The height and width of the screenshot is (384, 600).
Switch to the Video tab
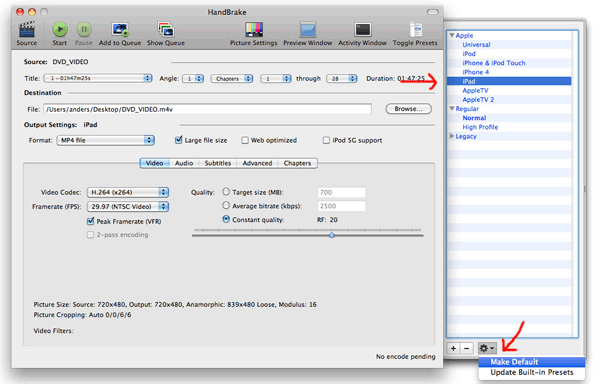pyautogui.click(x=155, y=163)
